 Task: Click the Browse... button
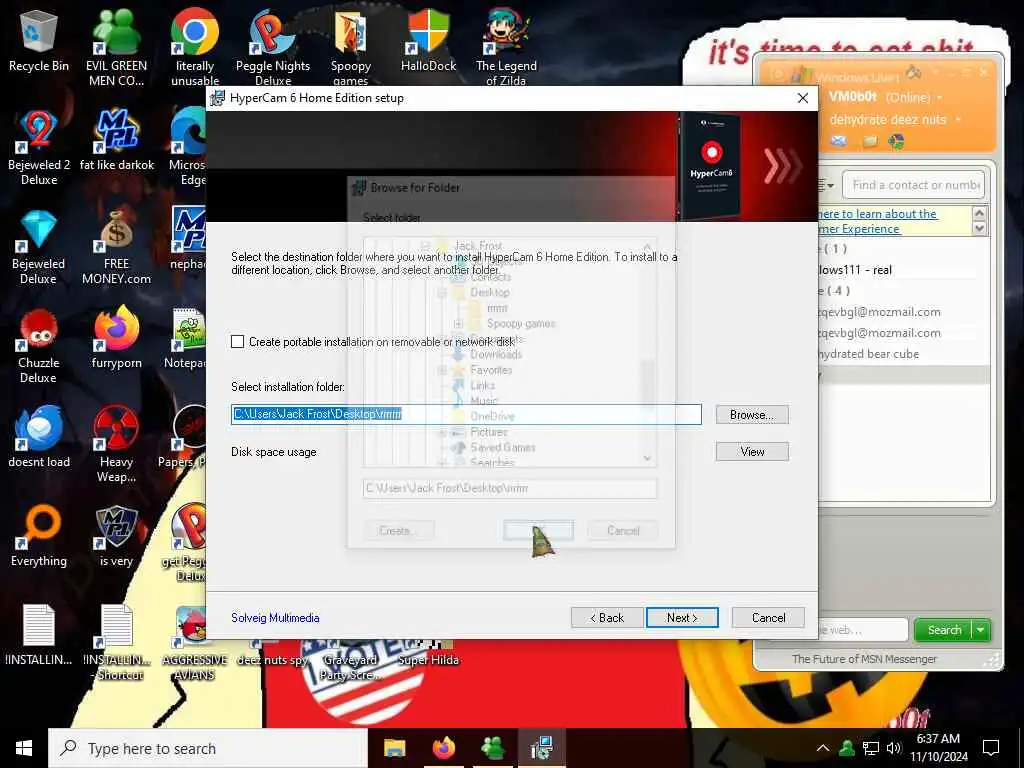(x=752, y=415)
